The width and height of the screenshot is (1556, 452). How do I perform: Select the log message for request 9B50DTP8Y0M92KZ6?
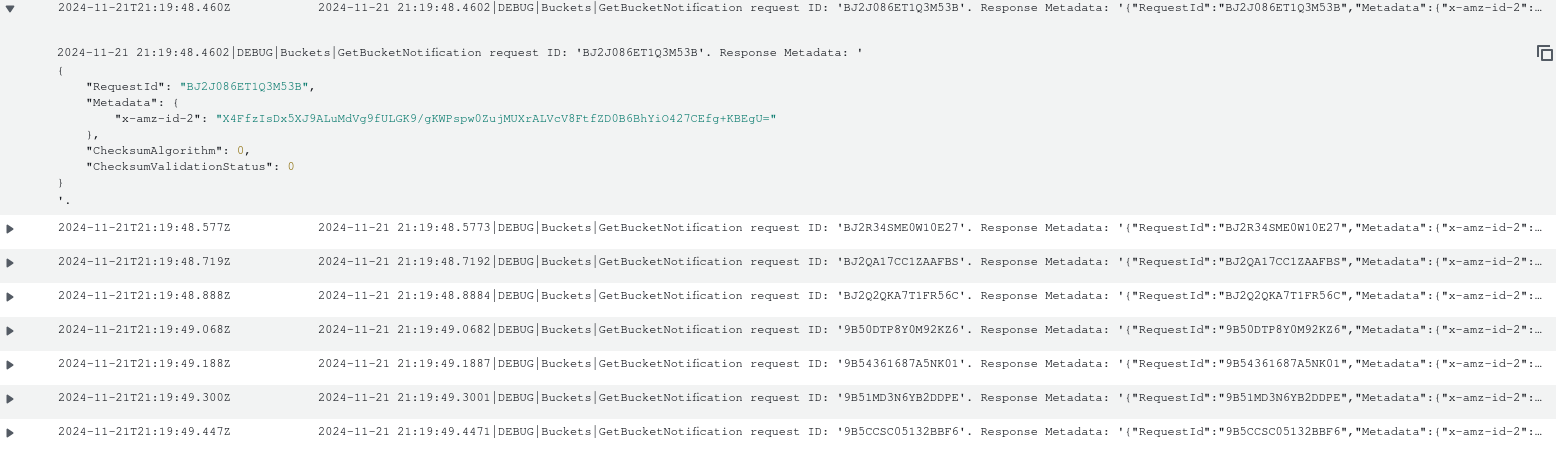[936, 330]
